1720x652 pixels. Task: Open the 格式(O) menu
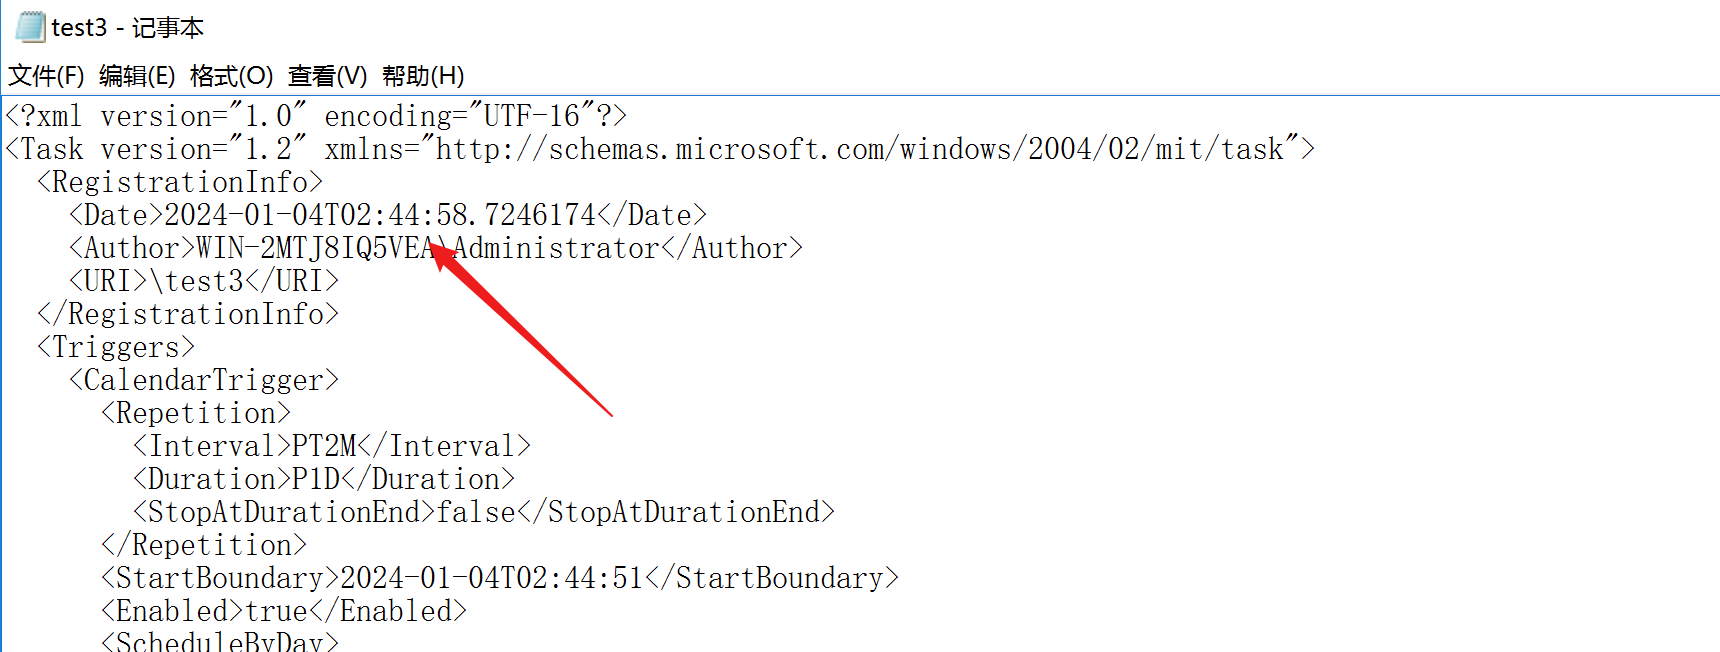point(231,76)
